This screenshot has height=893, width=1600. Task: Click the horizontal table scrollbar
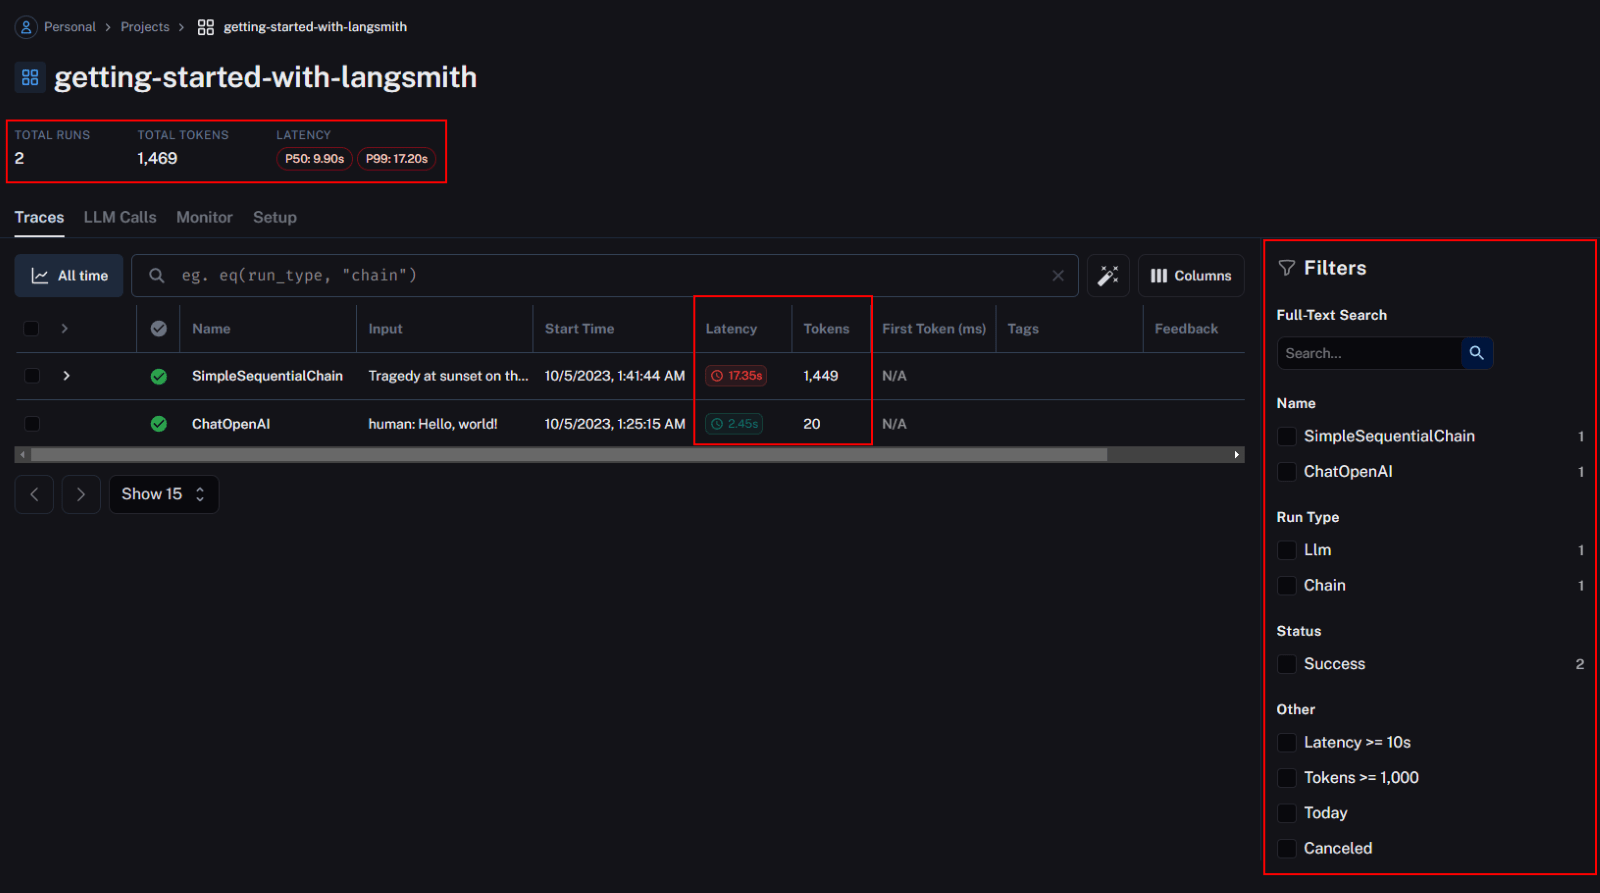click(569, 455)
